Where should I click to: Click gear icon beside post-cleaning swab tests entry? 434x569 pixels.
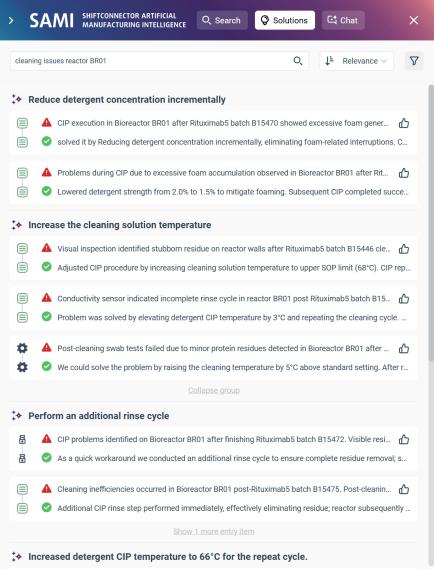(x=22, y=348)
